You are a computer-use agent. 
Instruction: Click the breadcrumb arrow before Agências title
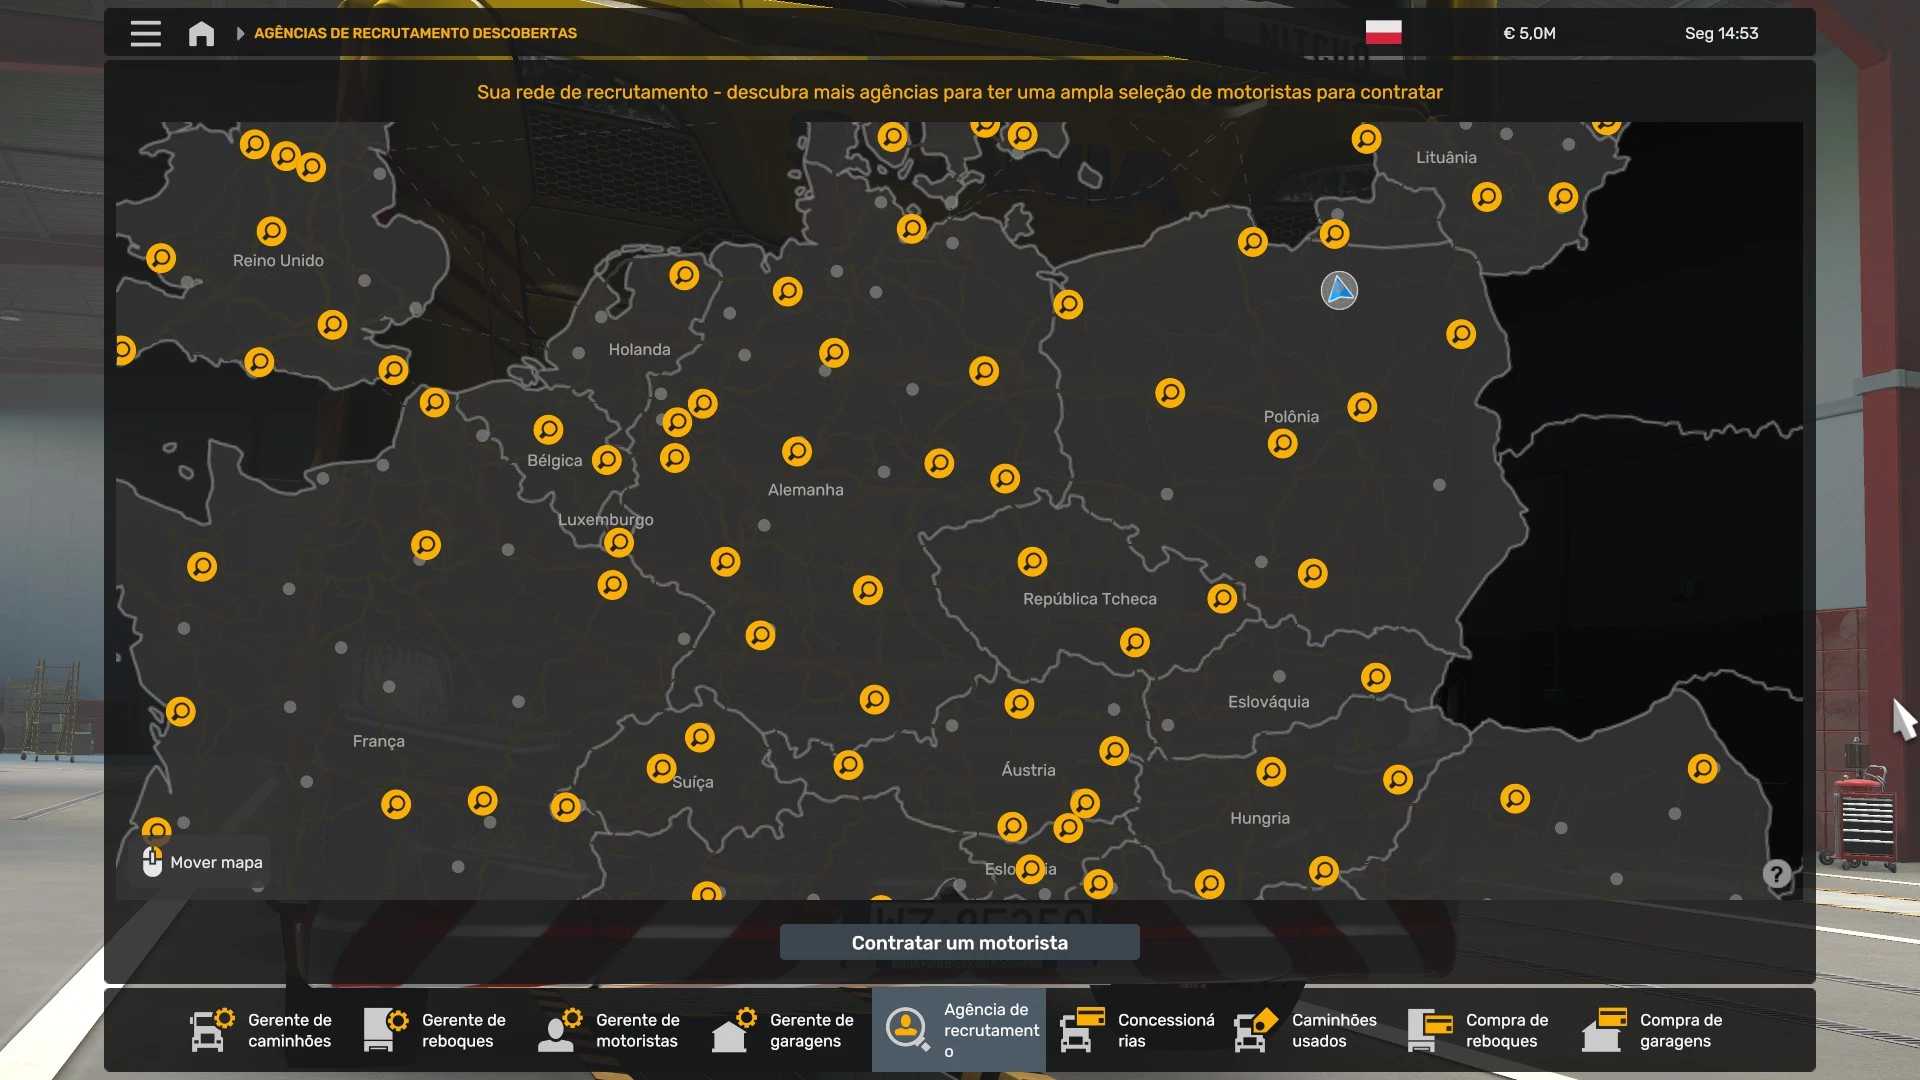(240, 33)
